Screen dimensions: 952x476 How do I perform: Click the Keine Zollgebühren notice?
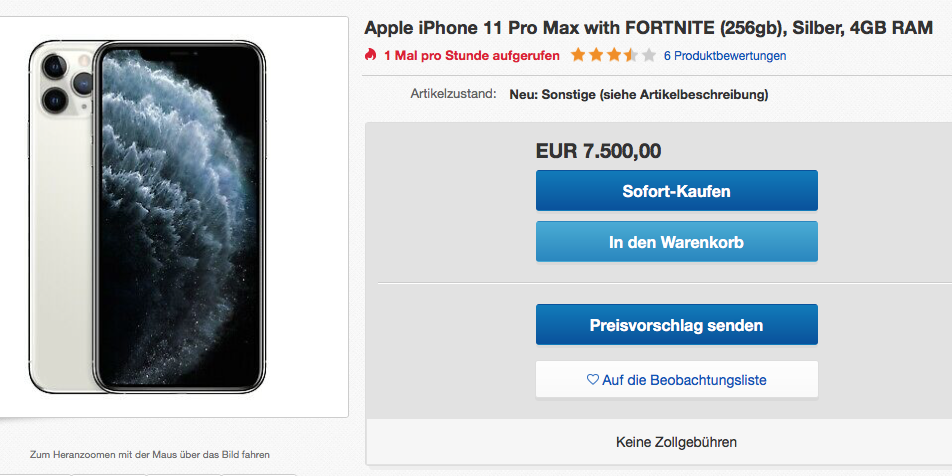pyautogui.click(x=676, y=441)
